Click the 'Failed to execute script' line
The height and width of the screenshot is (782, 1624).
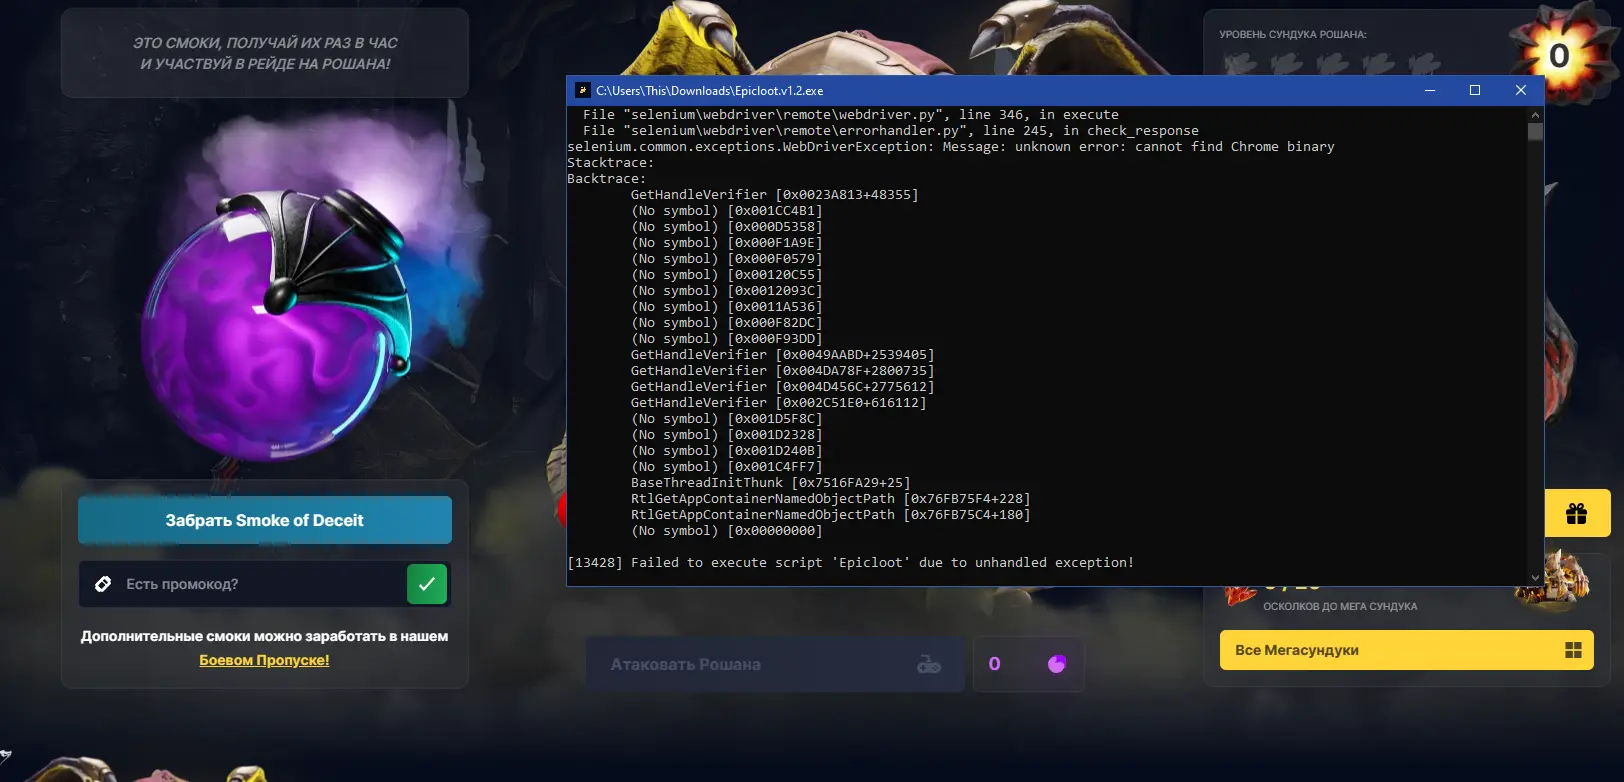(x=851, y=563)
